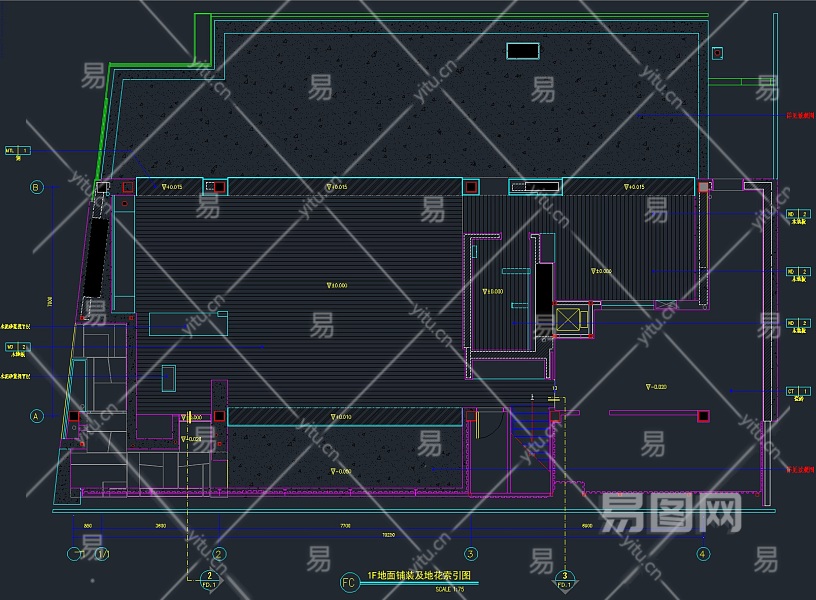Viewport: 816px width, 600px height.
Task: Select the red column at grid A-2
Action: (x=220, y=416)
